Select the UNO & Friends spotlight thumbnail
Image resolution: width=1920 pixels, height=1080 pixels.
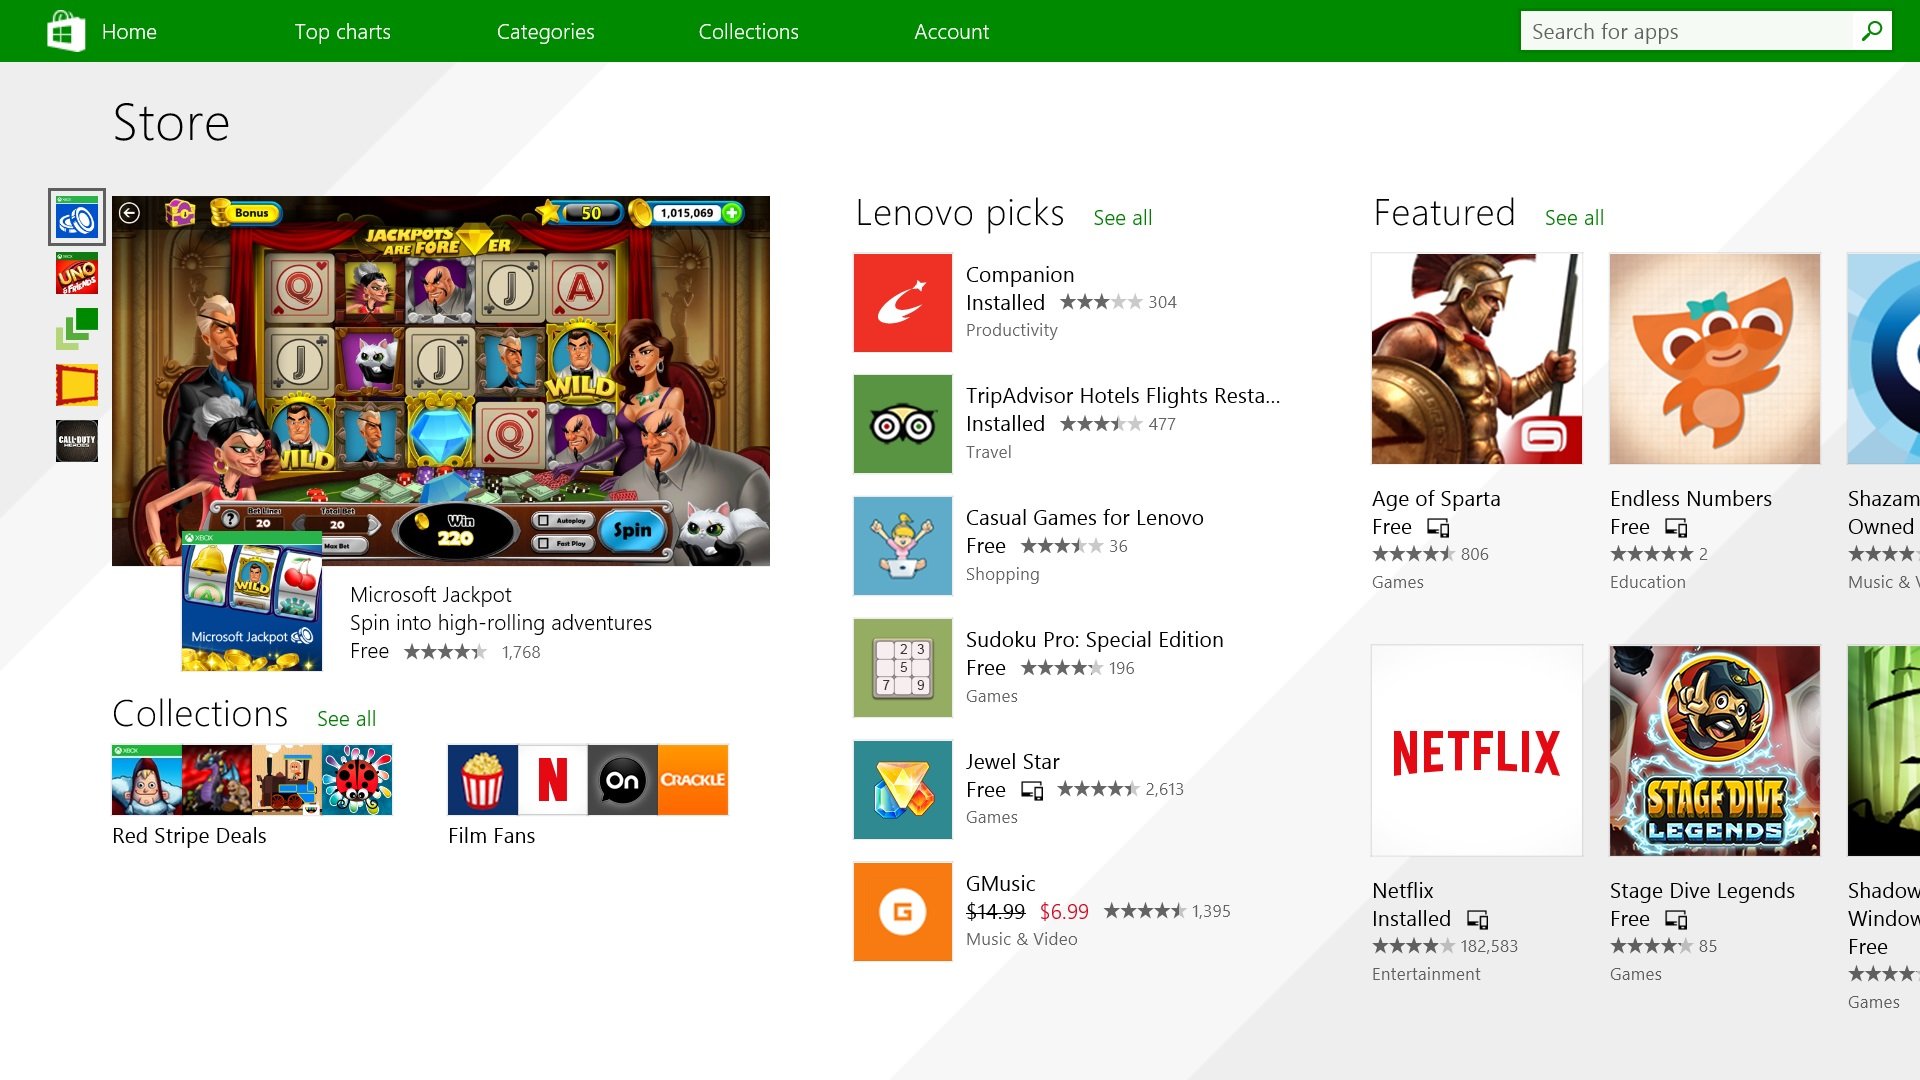[77, 273]
